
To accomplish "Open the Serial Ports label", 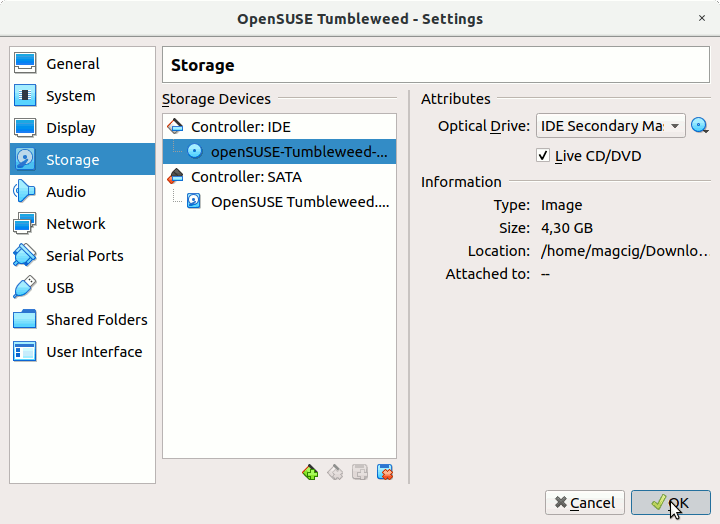I will point(85,256).
